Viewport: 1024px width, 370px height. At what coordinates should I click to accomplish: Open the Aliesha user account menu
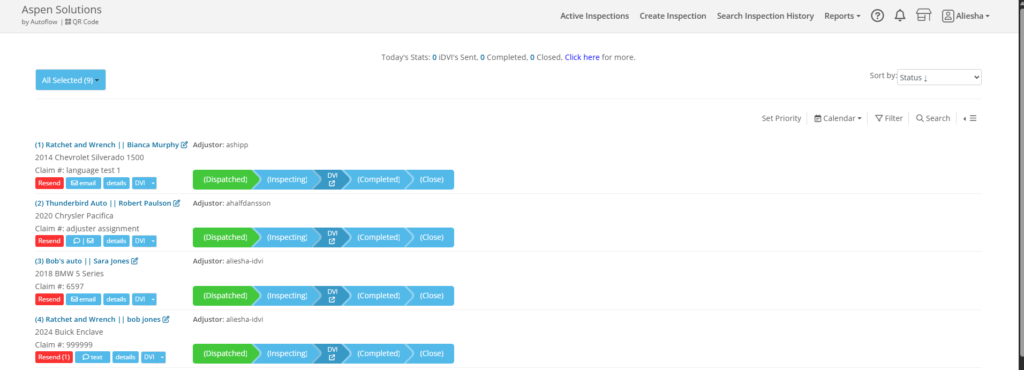tap(965, 16)
